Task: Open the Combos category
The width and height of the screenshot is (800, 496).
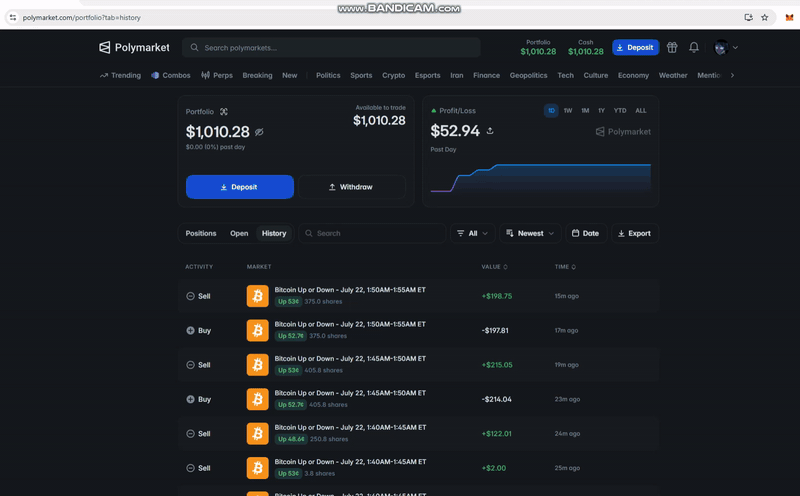Action: [171, 75]
